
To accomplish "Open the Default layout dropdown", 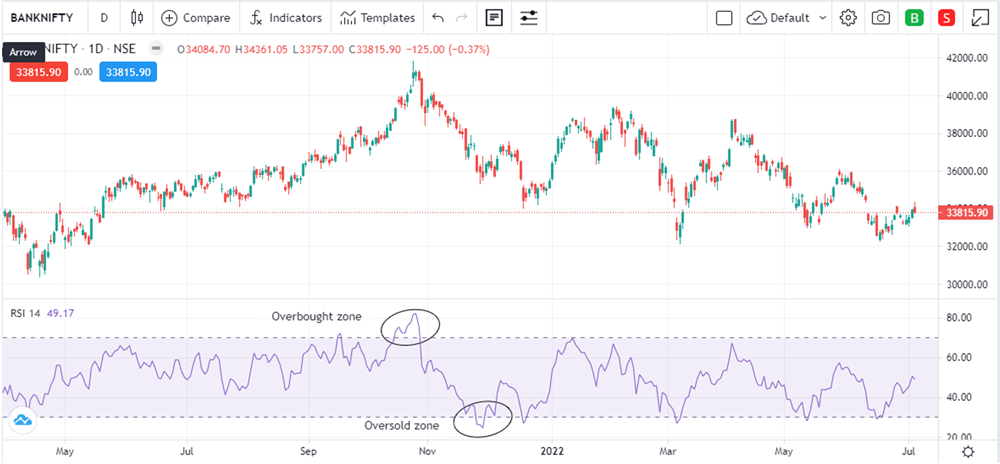I will click(788, 18).
